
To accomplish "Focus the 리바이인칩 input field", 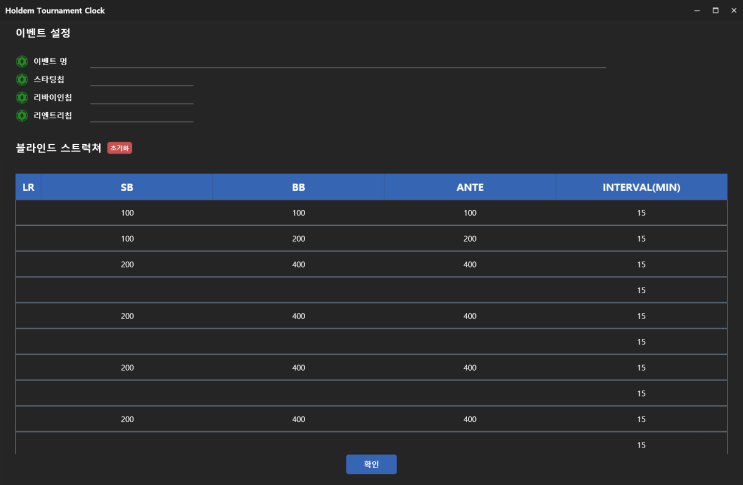I will (x=142, y=98).
